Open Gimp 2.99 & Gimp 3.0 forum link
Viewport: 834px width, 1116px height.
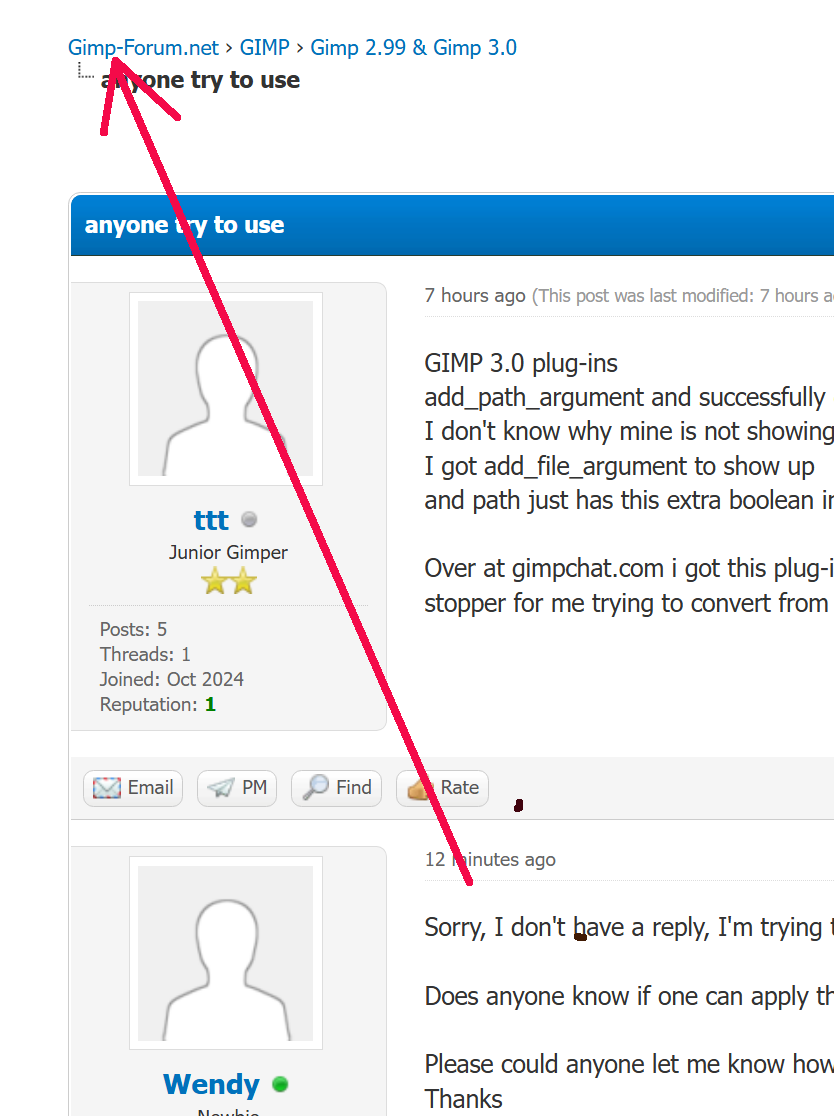413,48
